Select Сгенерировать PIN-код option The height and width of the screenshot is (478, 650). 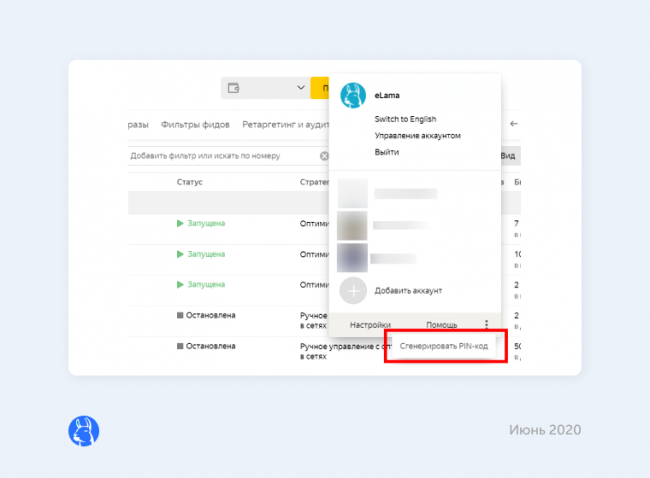click(446, 346)
